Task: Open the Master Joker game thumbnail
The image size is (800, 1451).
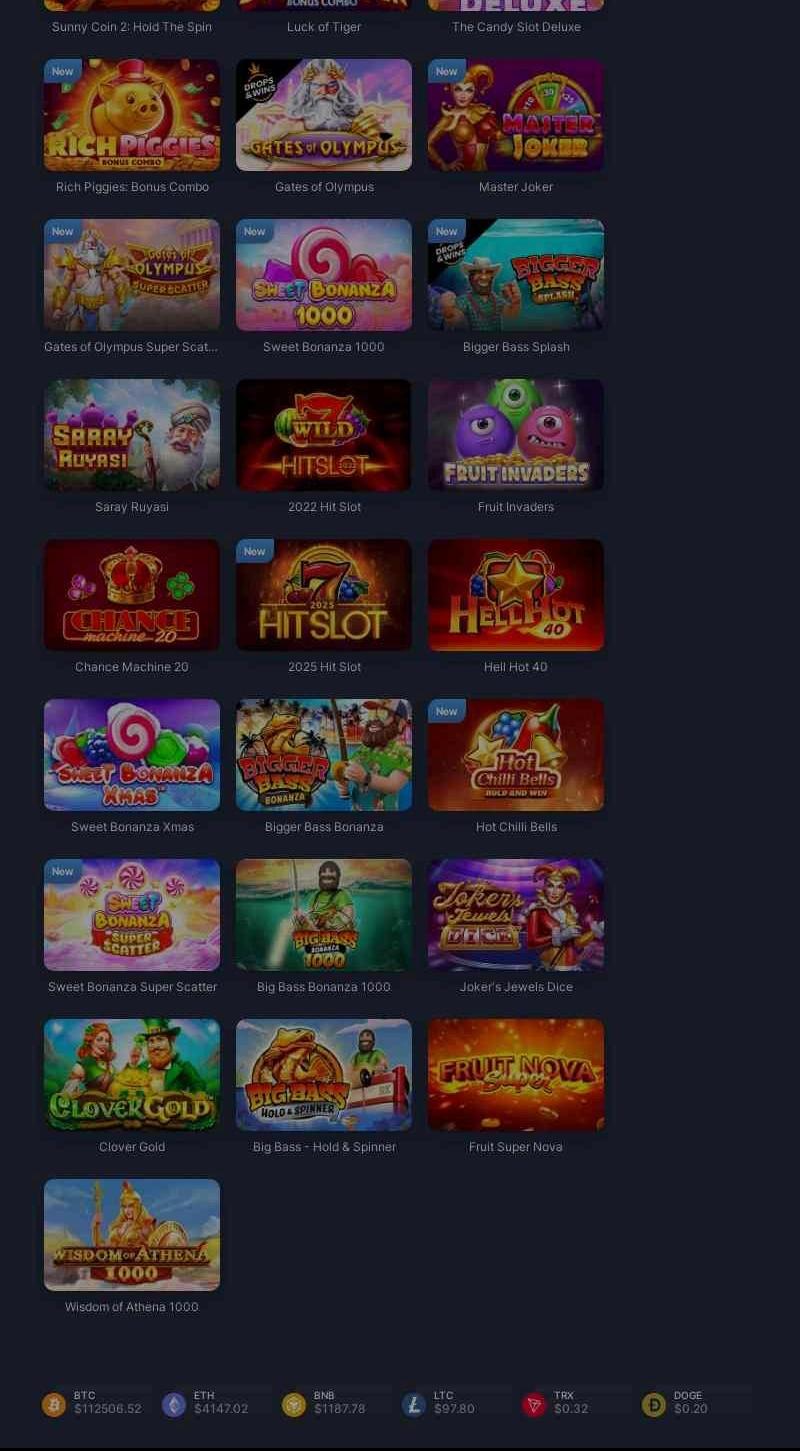Action: [x=516, y=115]
